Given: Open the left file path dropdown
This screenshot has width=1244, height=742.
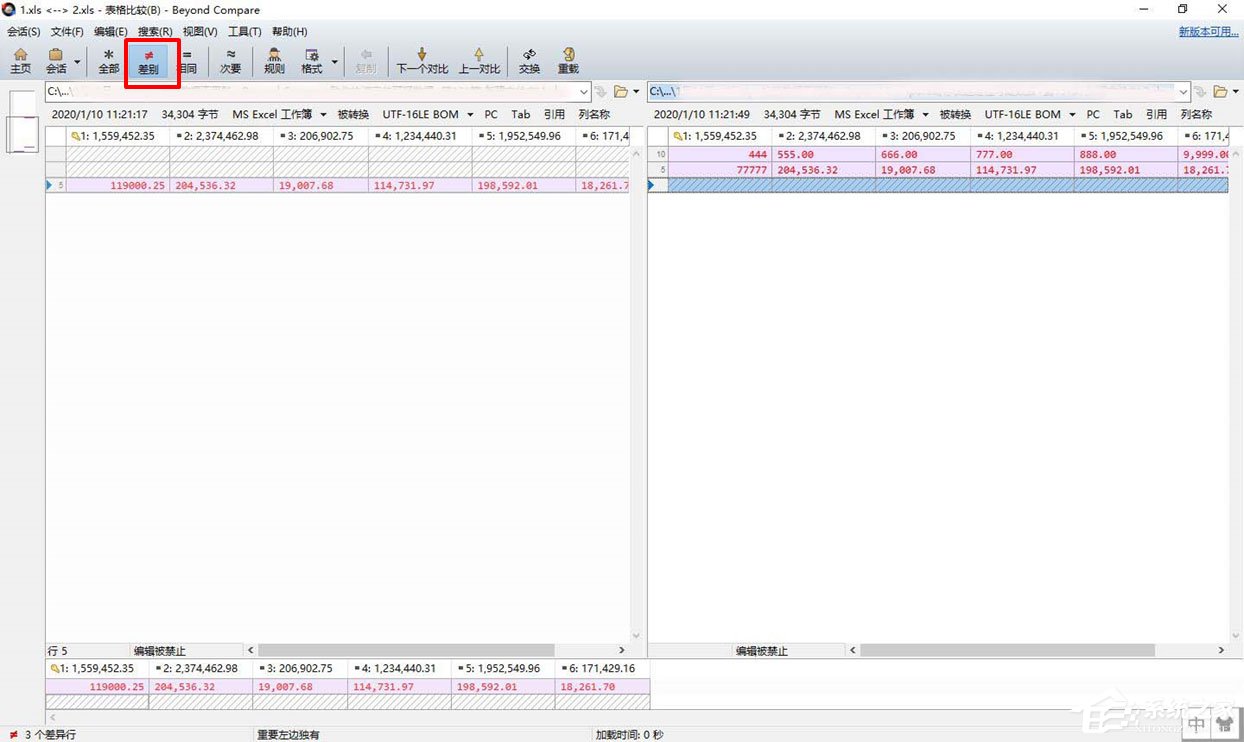Looking at the screenshot, I should [584, 92].
